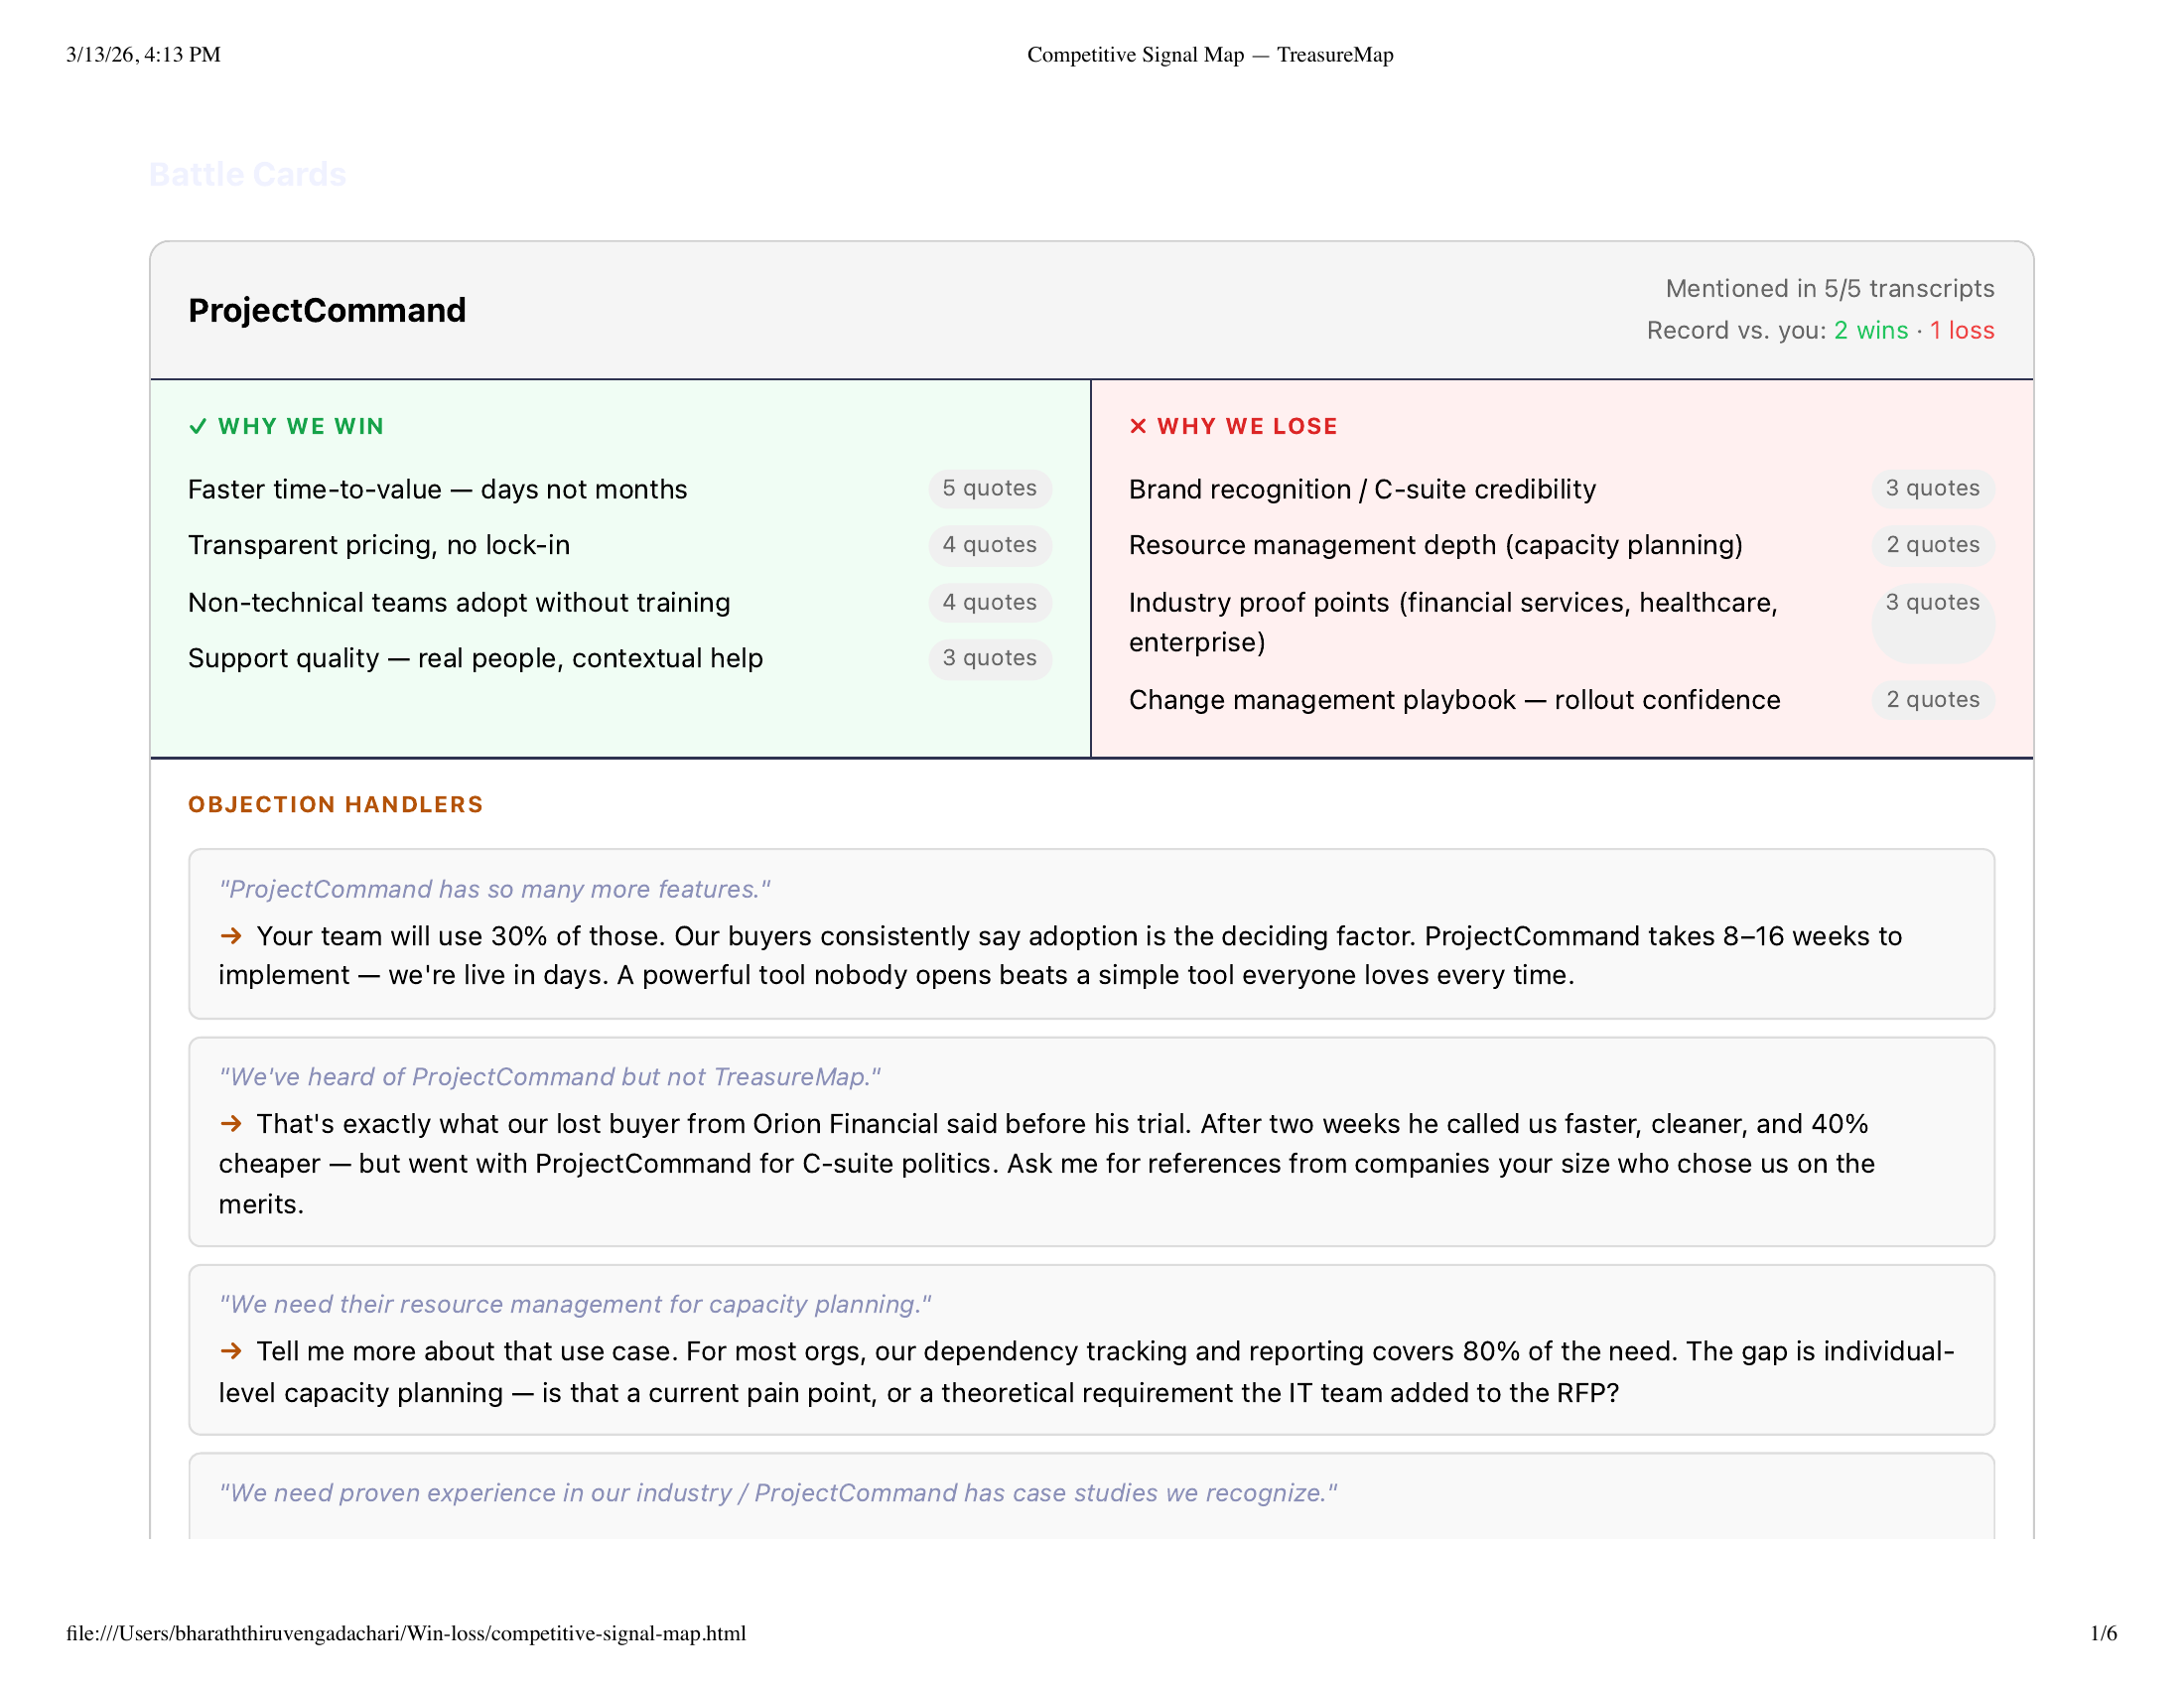
Task: Click the '2 quotes' badge for Change management playbook
Action: pyautogui.click(x=1932, y=699)
